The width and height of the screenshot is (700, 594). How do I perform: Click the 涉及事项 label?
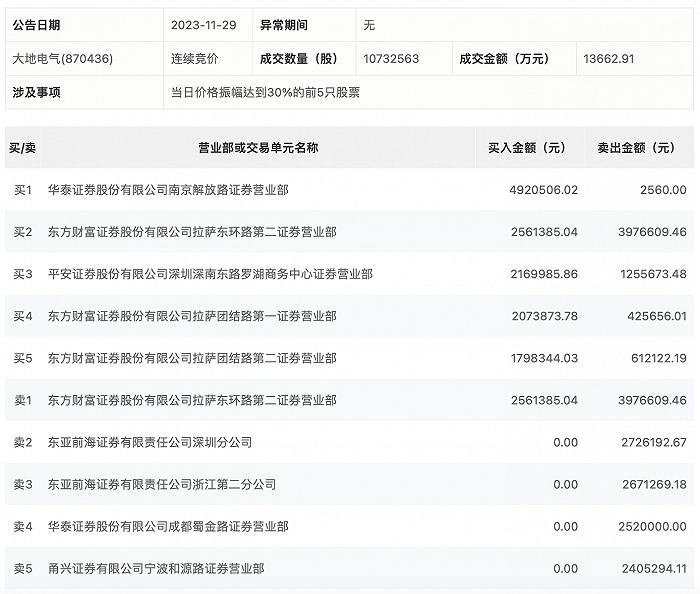(x=37, y=92)
